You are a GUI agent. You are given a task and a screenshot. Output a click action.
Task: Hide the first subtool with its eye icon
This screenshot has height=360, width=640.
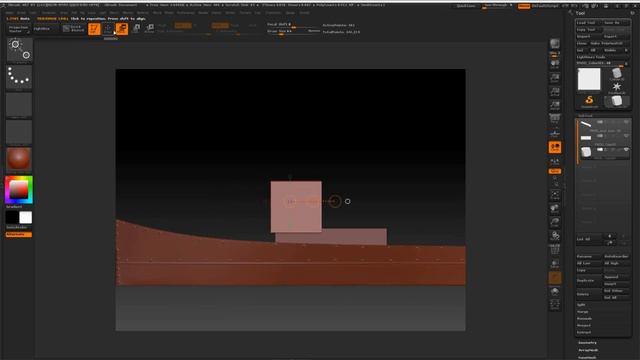click(626, 122)
